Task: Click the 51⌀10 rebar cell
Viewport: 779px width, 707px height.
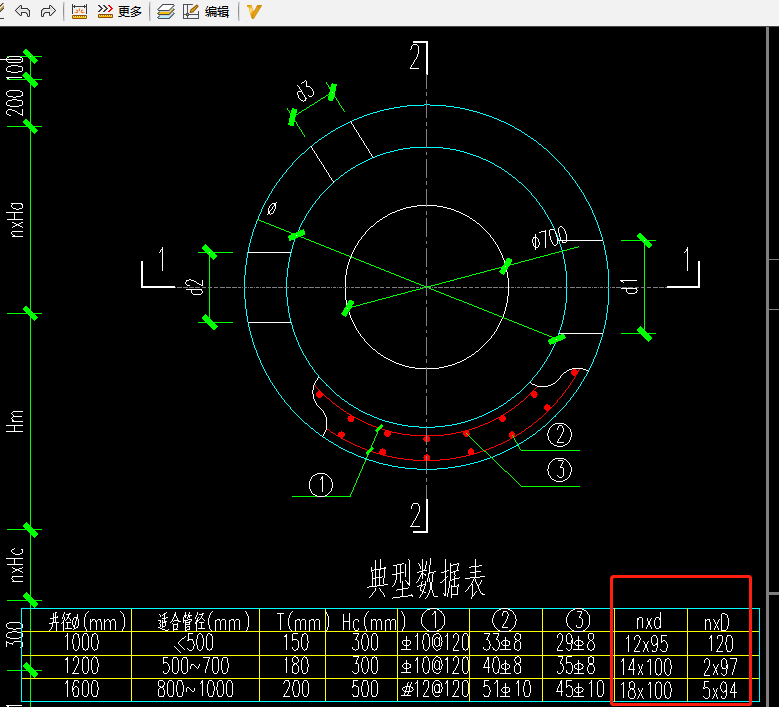Action: [x=507, y=689]
